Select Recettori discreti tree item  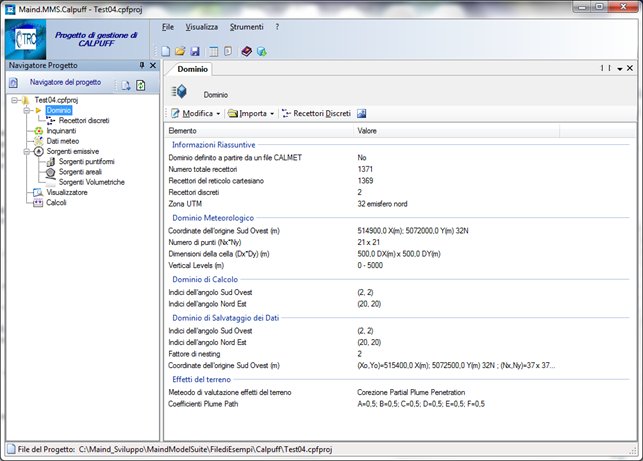84,121
